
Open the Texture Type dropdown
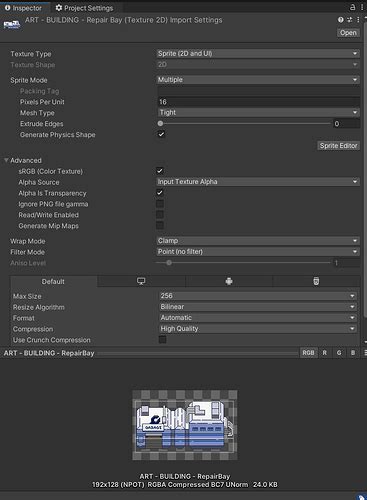click(258, 53)
